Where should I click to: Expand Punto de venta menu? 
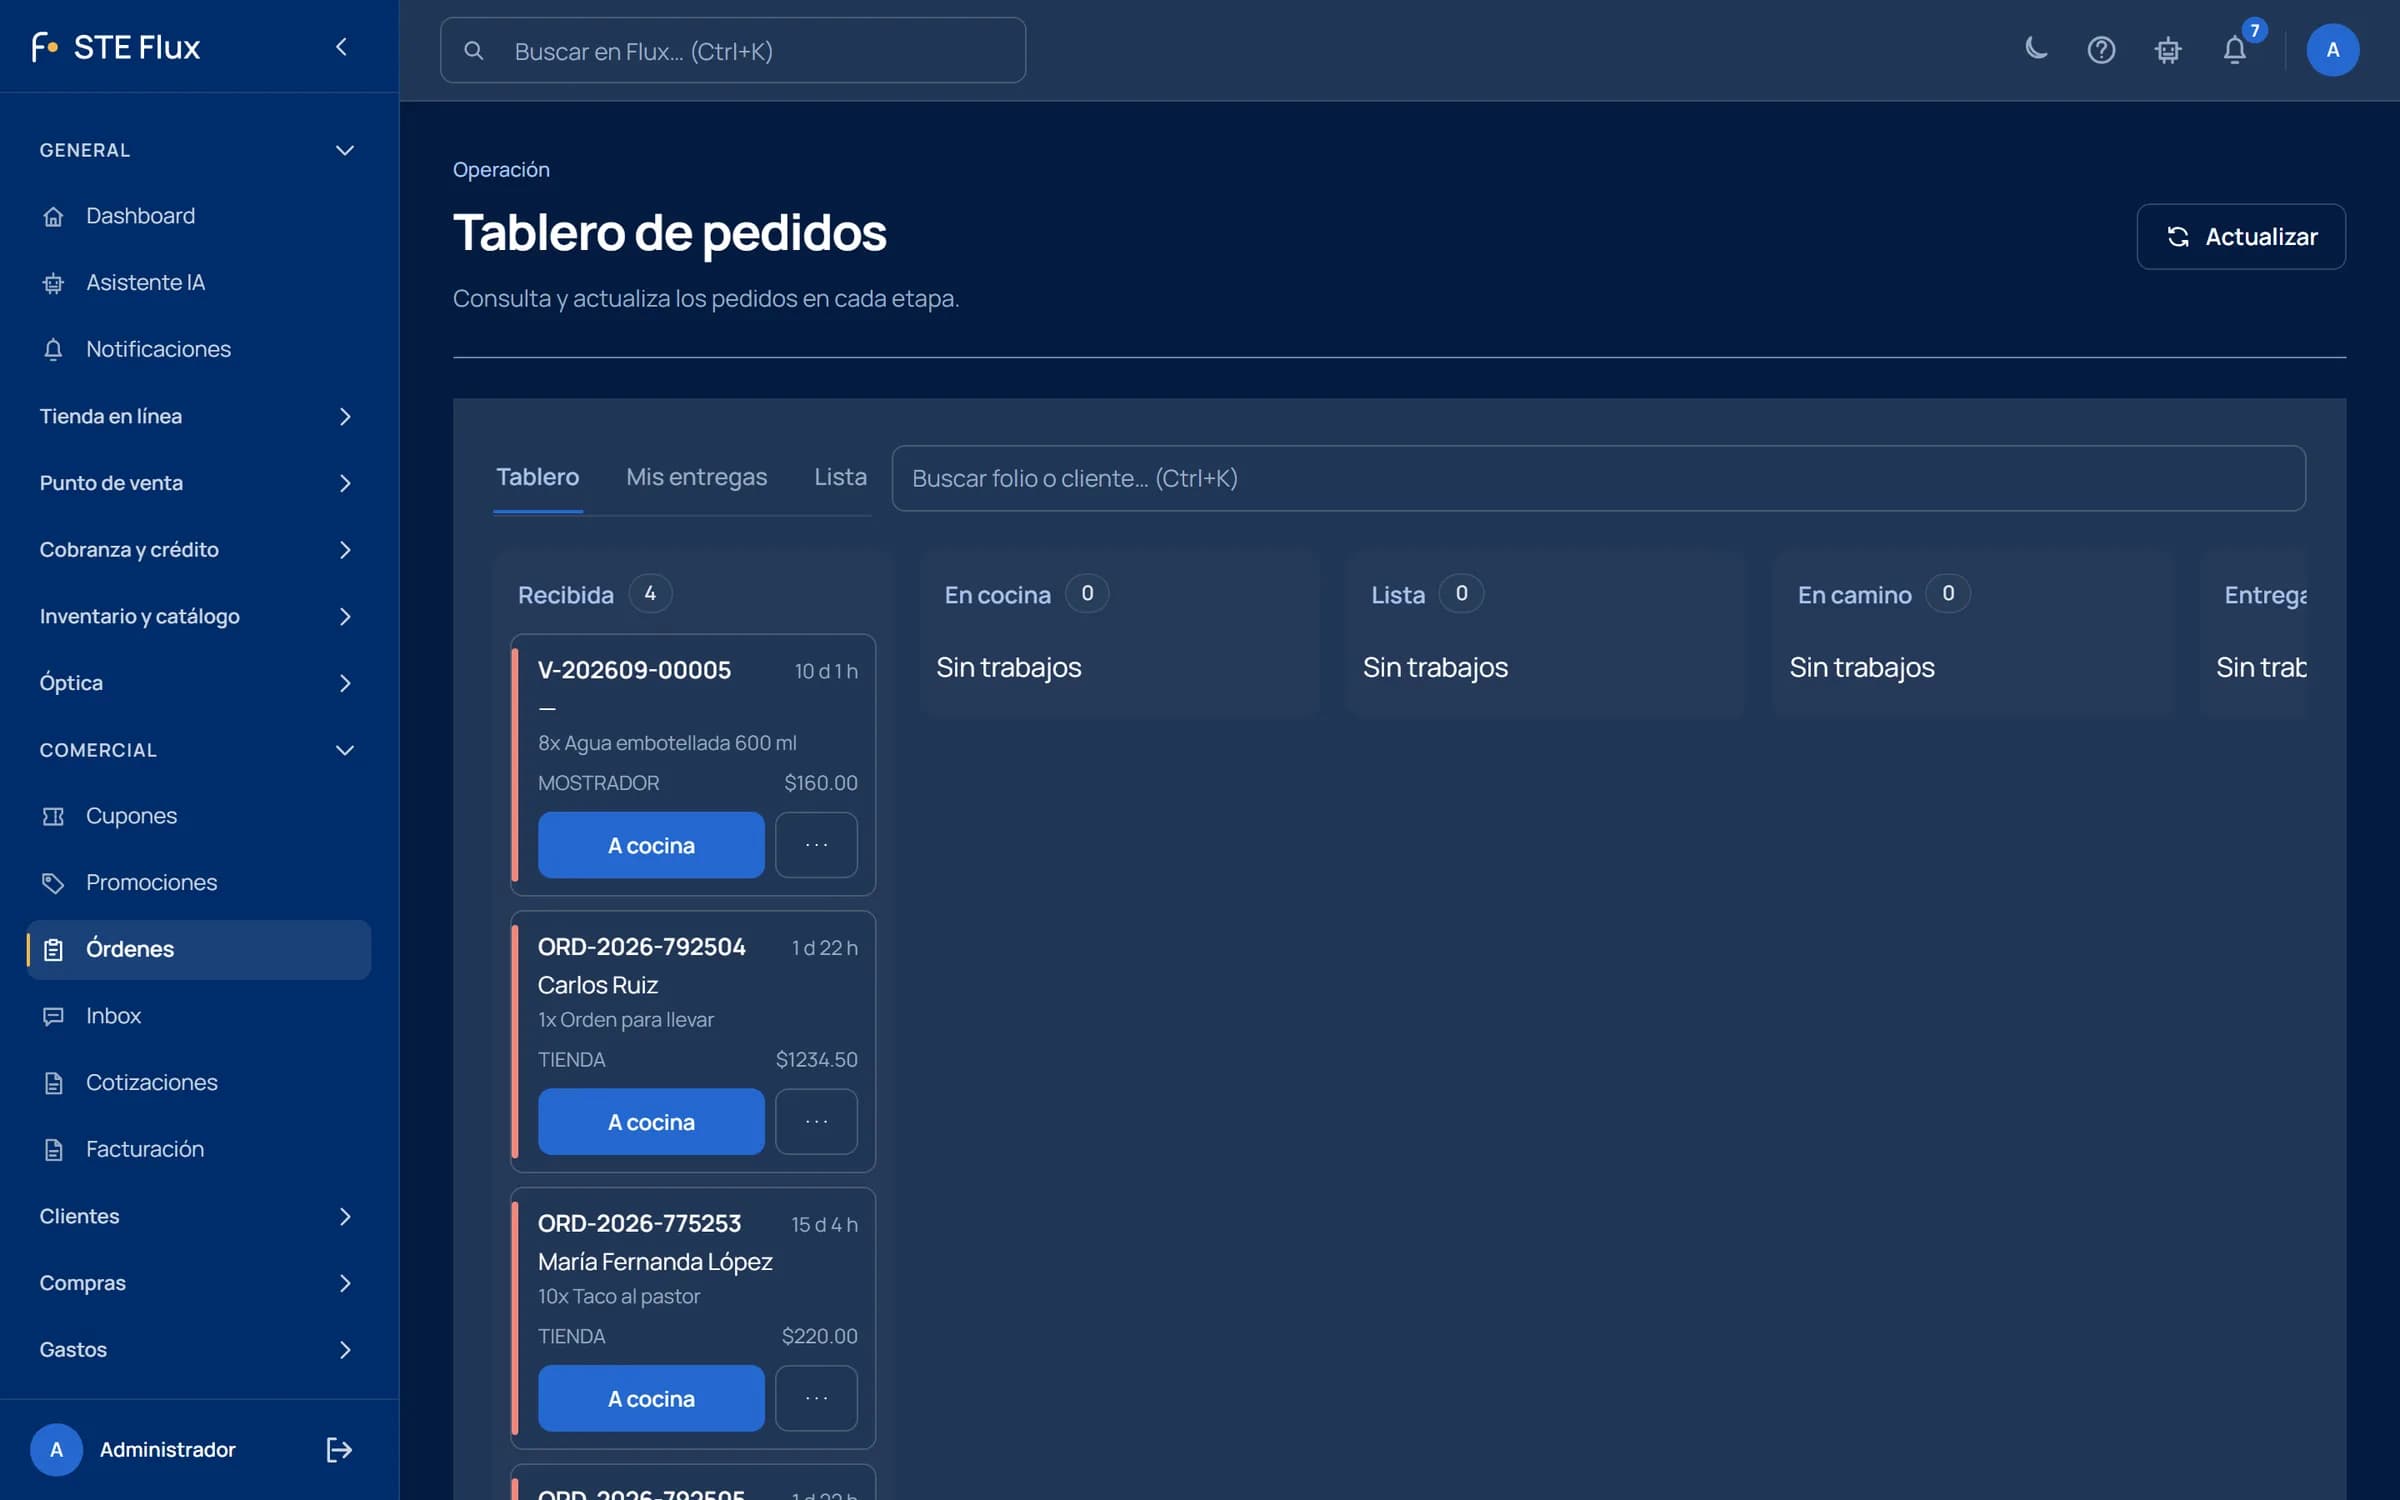199,483
